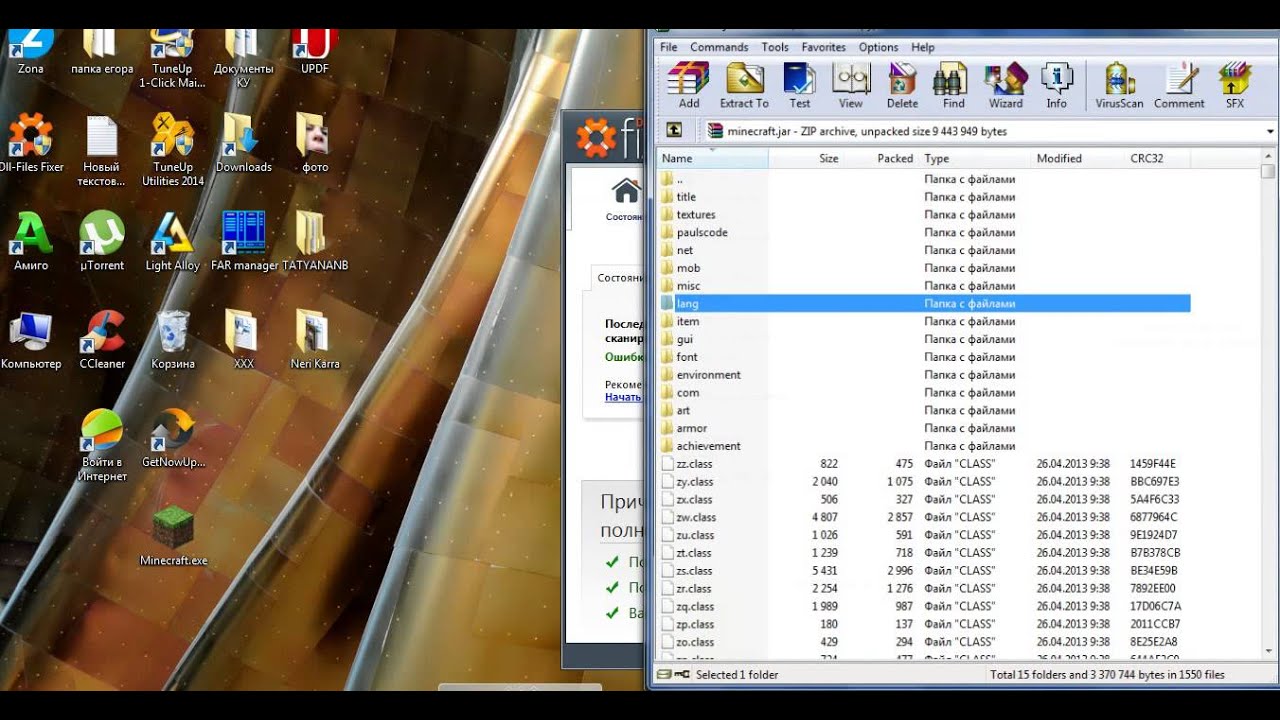Select the achievement folder row
The height and width of the screenshot is (720, 1280).
(924, 446)
